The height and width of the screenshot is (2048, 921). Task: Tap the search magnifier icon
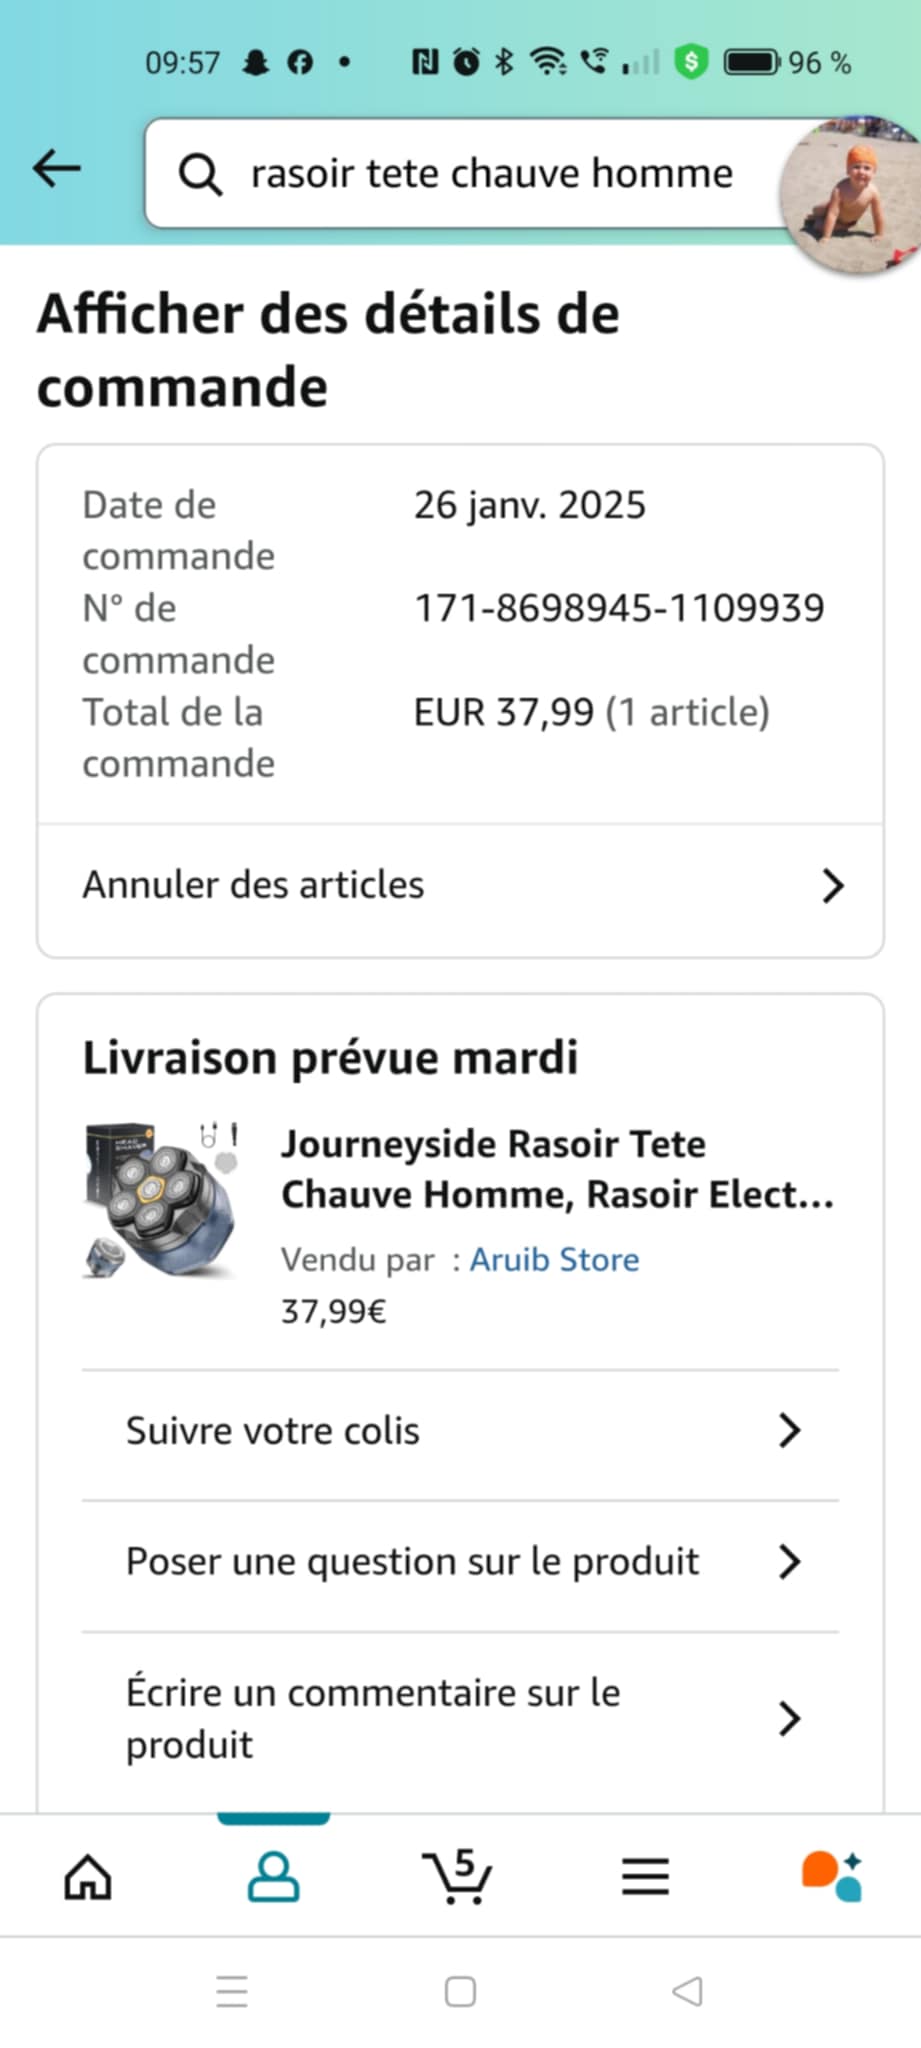[200, 175]
